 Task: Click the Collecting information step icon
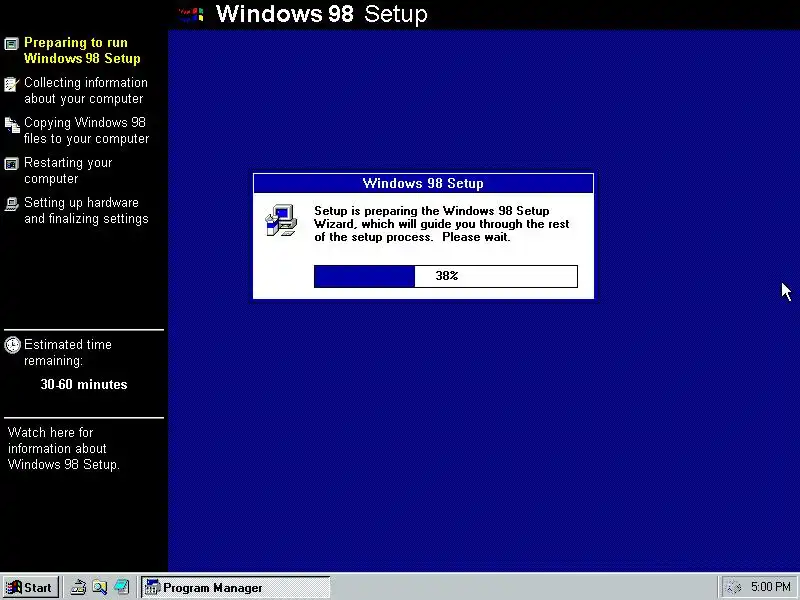click(11, 84)
